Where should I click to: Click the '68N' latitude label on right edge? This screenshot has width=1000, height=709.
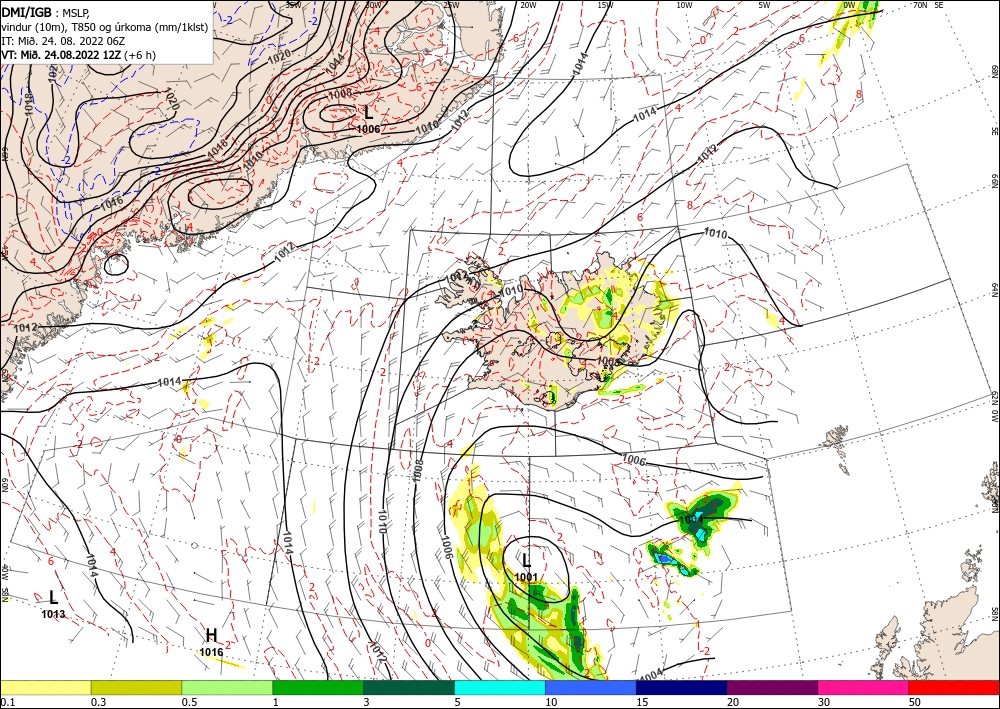(x=995, y=71)
